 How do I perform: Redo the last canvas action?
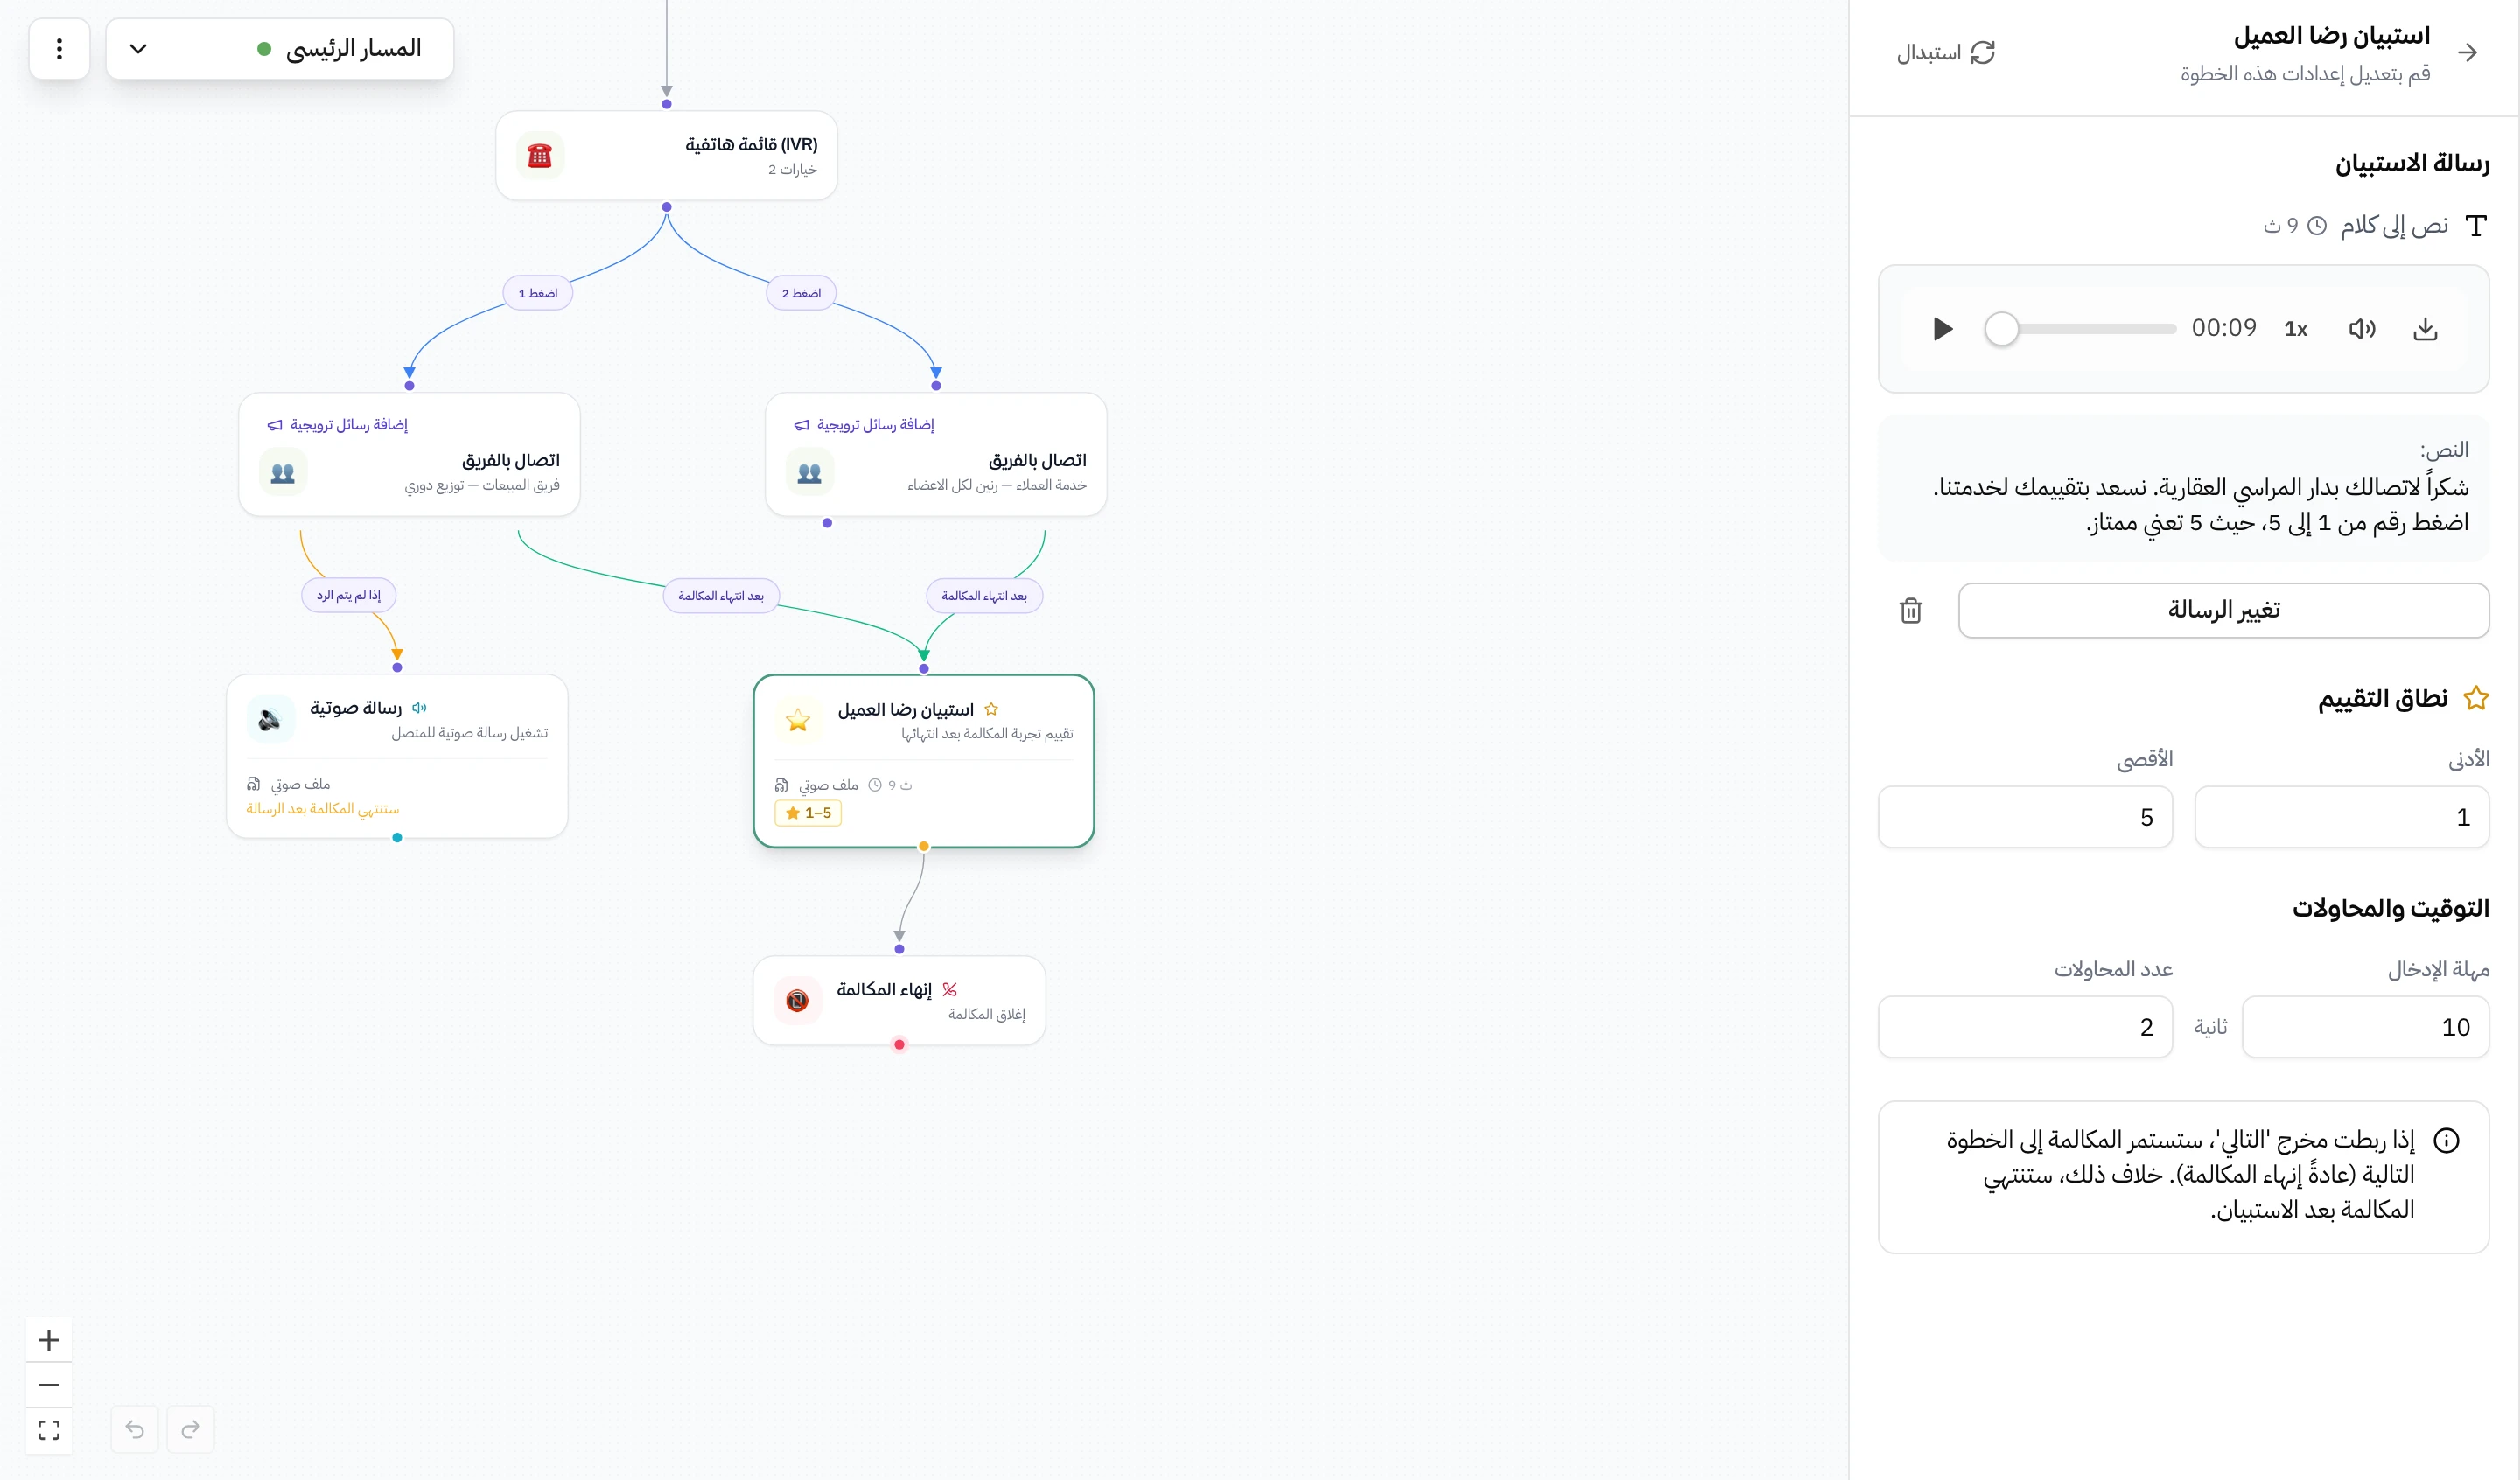(191, 1429)
